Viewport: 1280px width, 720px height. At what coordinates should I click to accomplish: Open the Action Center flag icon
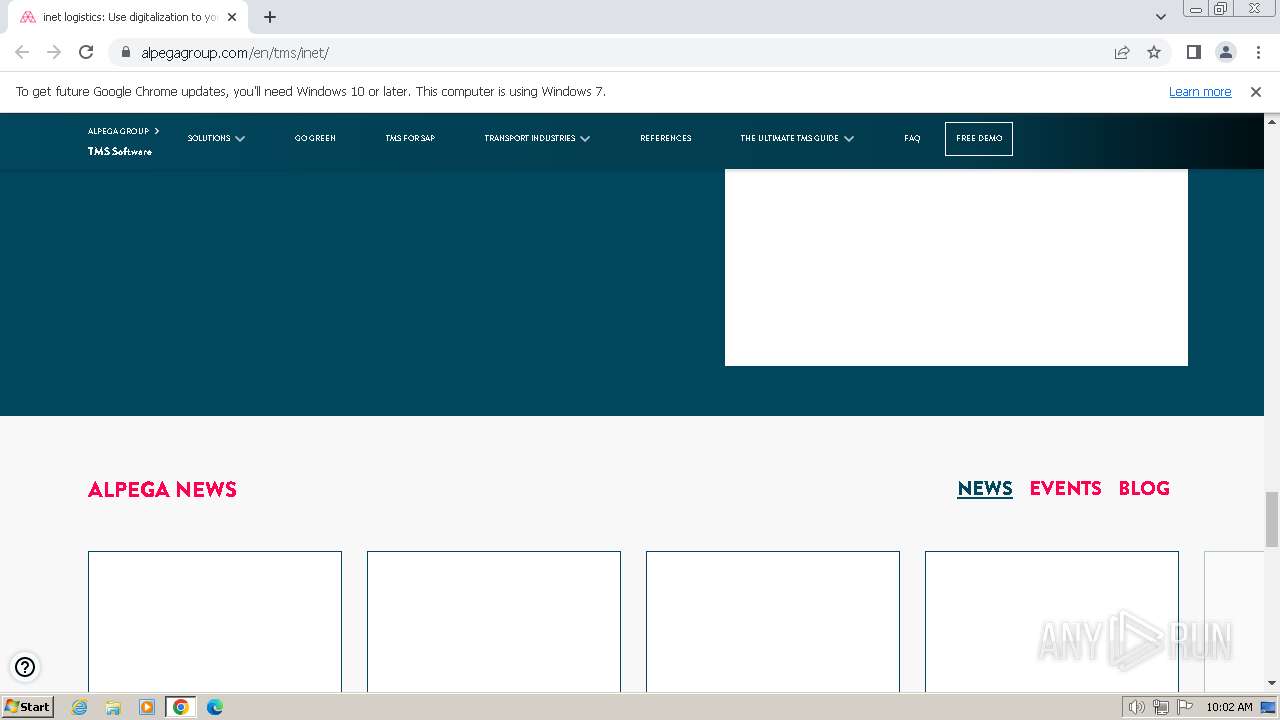(x=1185, y=707)
